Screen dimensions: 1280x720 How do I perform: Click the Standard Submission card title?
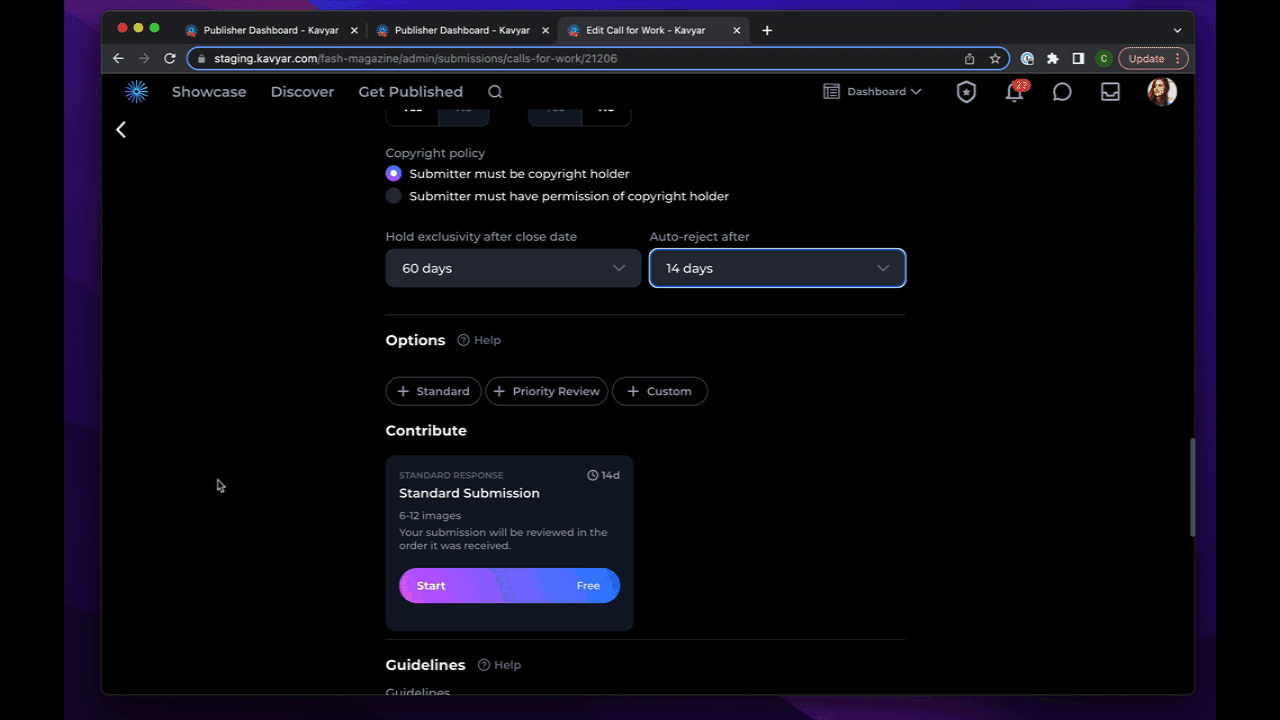pyautogui.click(x=469, y=493)
